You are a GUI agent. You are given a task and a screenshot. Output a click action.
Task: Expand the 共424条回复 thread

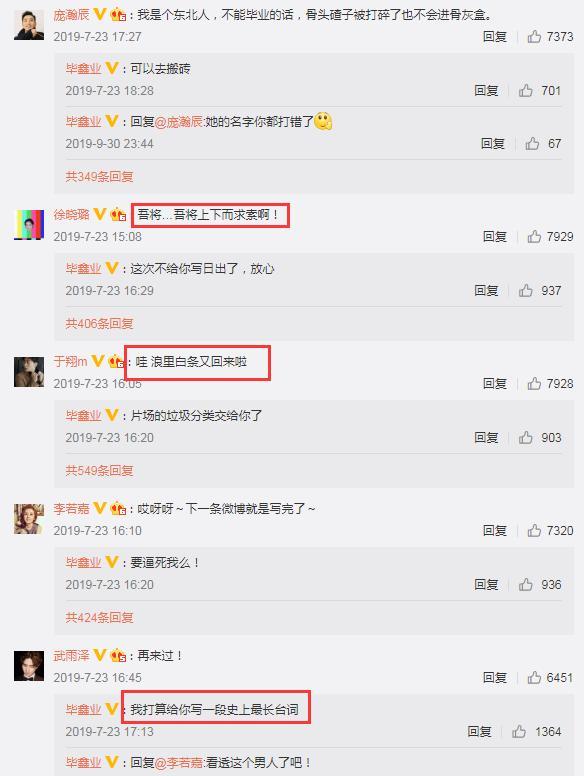pyautogui.click(x=99, y=618)
